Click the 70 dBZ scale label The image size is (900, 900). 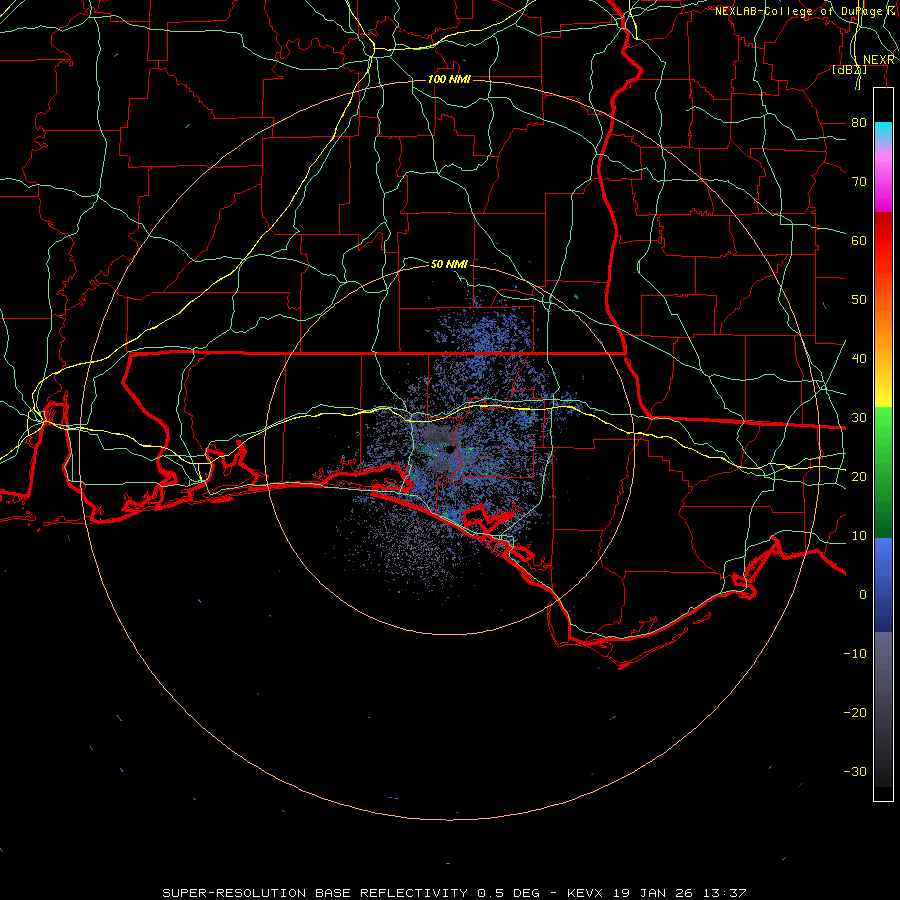[859, 181]
